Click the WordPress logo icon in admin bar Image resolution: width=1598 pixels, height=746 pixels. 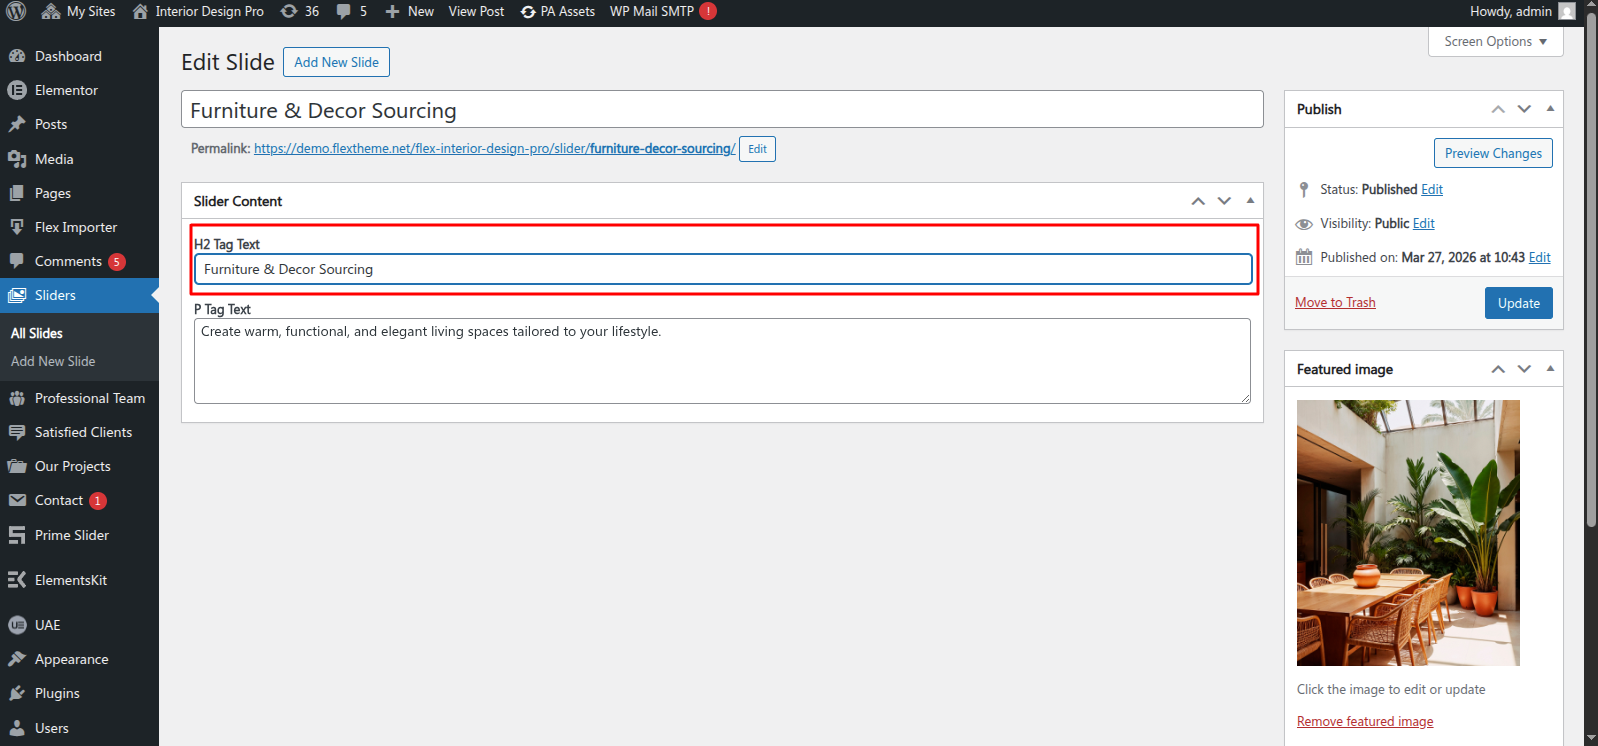coord(16,11)
